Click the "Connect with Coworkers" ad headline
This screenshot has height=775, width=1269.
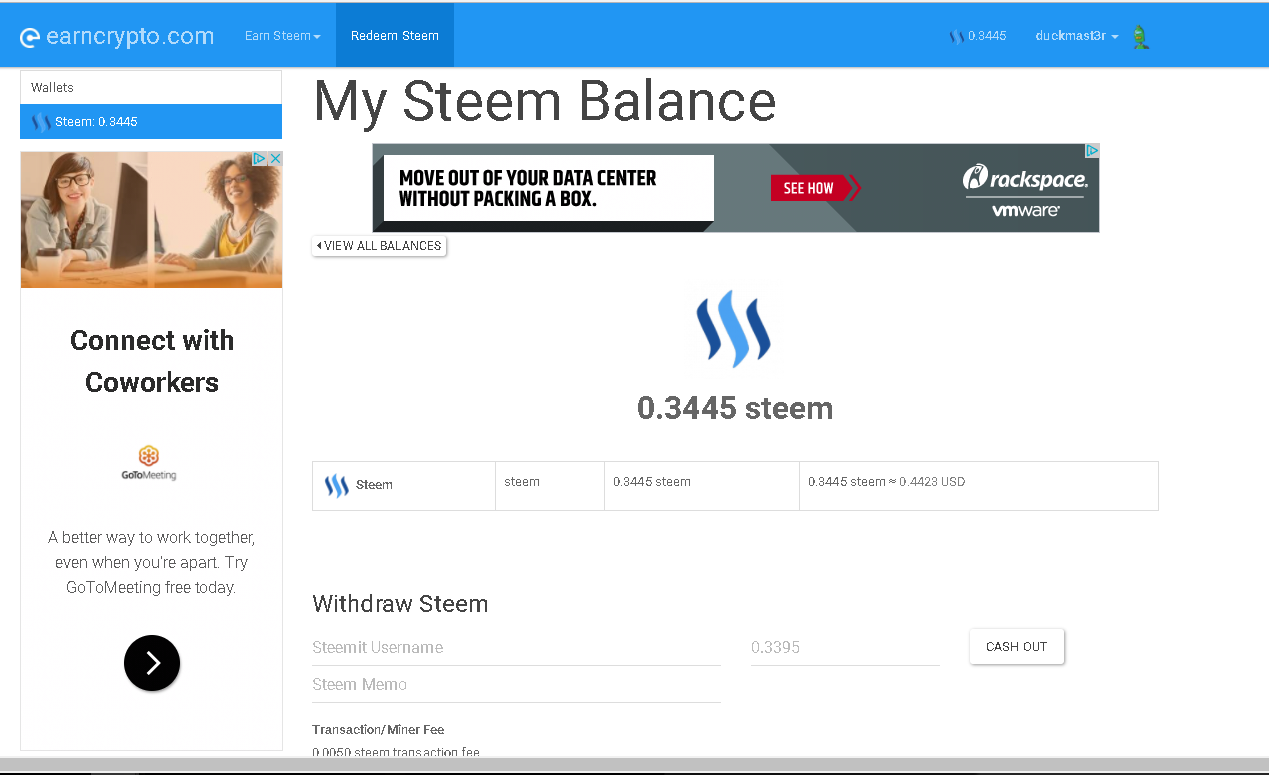click(152, 361)
